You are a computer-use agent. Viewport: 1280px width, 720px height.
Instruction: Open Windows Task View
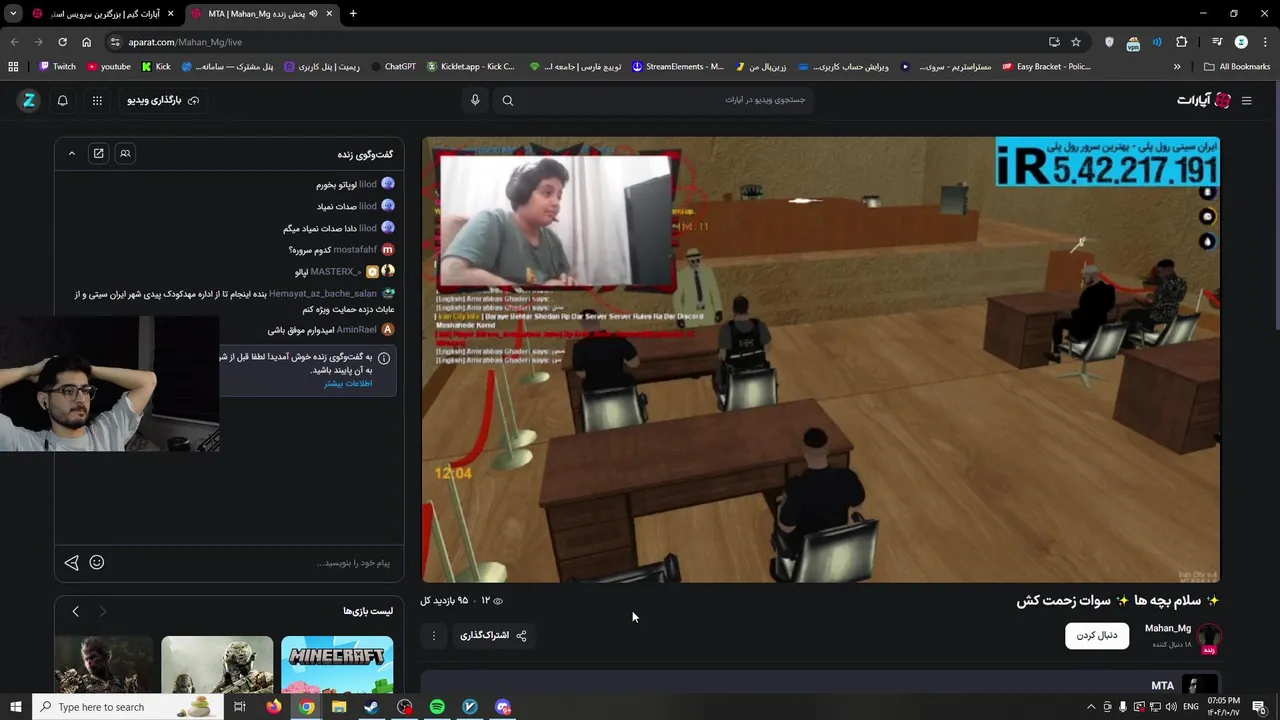click(x=240, y=707)
